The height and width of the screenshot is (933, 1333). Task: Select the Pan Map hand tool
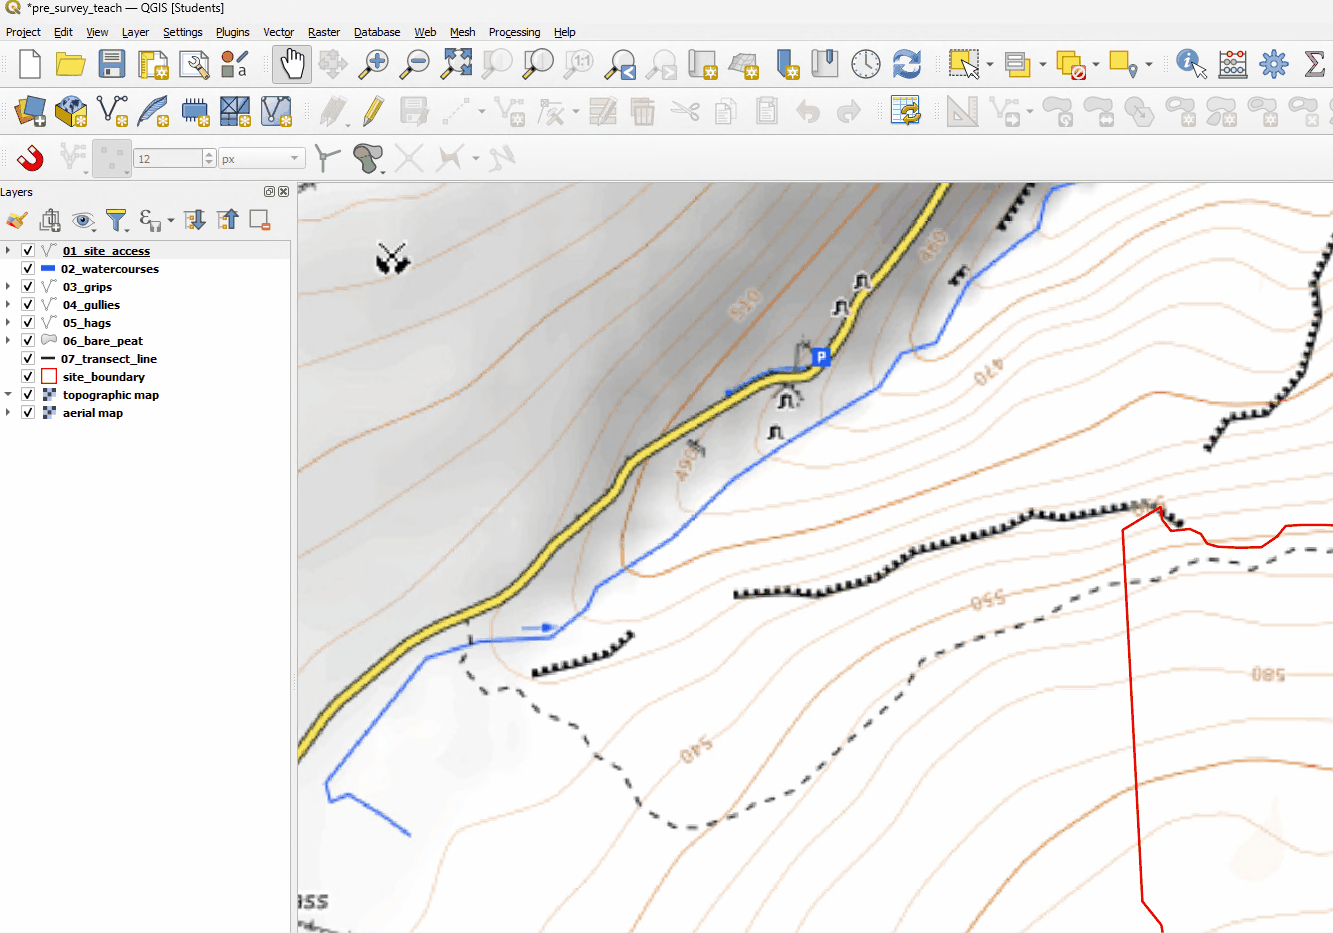tap(291, 65)
